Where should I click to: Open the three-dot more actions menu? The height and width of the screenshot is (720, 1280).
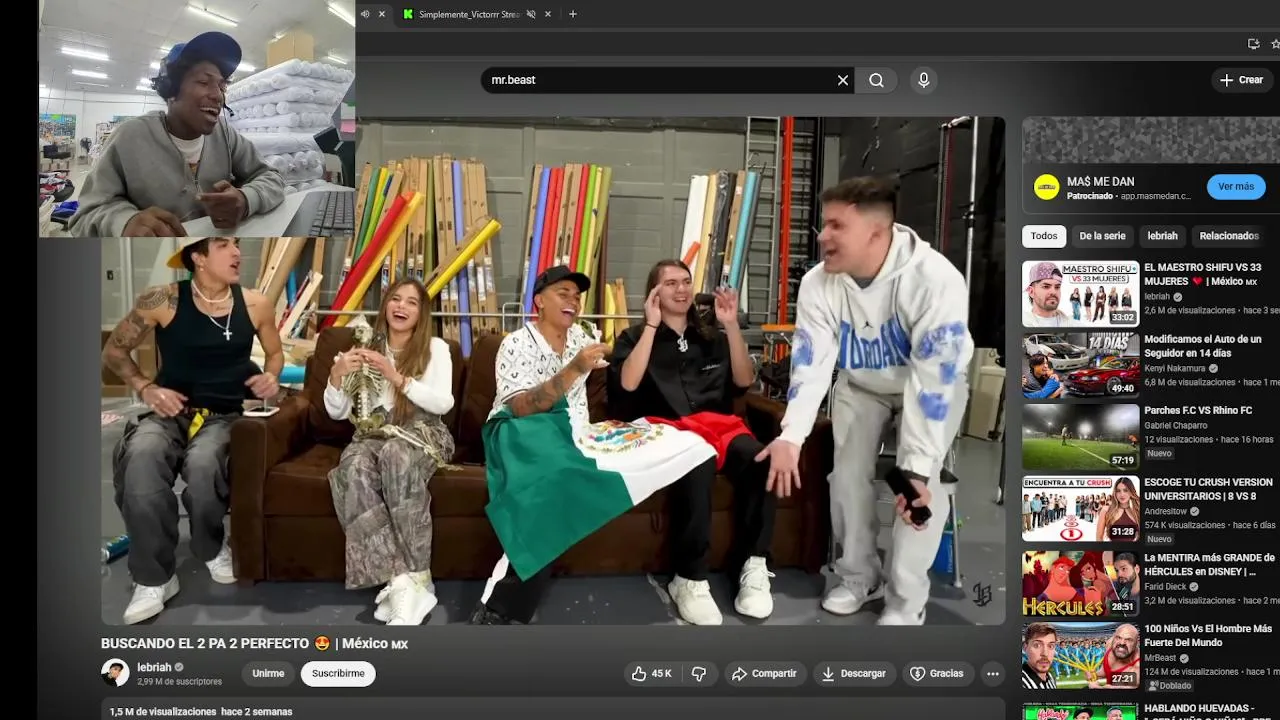coord(993,674)
